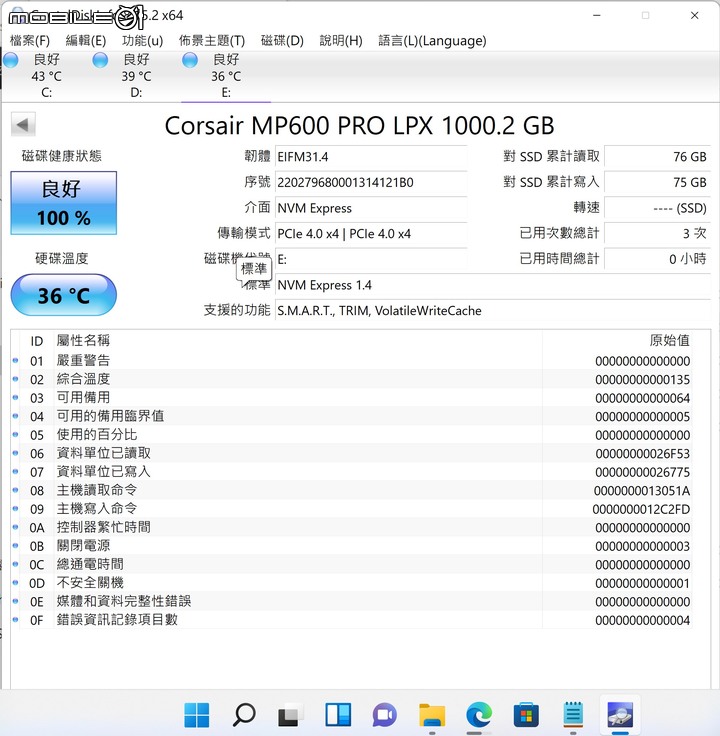Screen dimensions: 720x736
Task: Close the CrystalDiskInfo window
Action: pyautogui.click(x=695, y=15)
